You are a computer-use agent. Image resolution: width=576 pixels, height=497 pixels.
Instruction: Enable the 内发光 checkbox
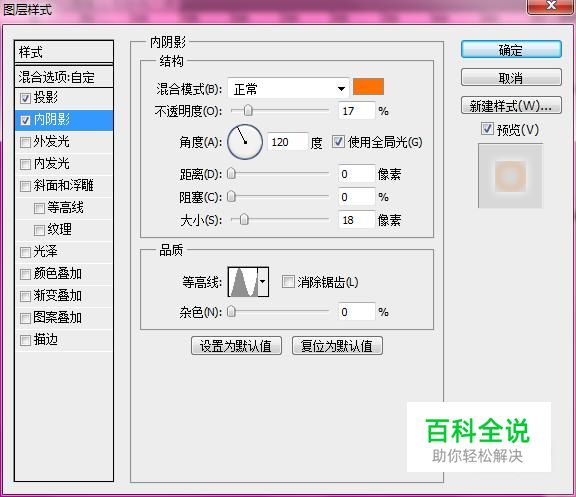pos(25,164)
